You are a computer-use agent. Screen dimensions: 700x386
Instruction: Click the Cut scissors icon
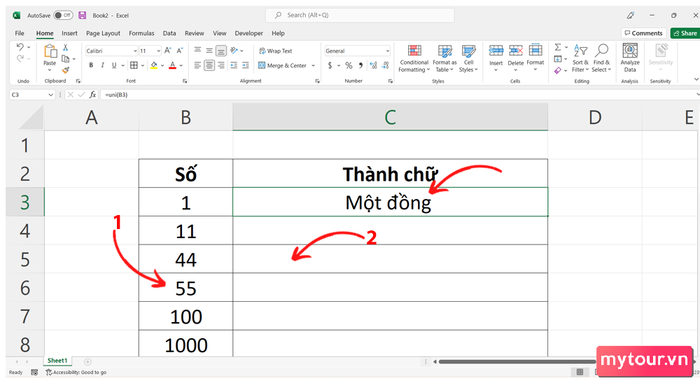click(65, 47)
